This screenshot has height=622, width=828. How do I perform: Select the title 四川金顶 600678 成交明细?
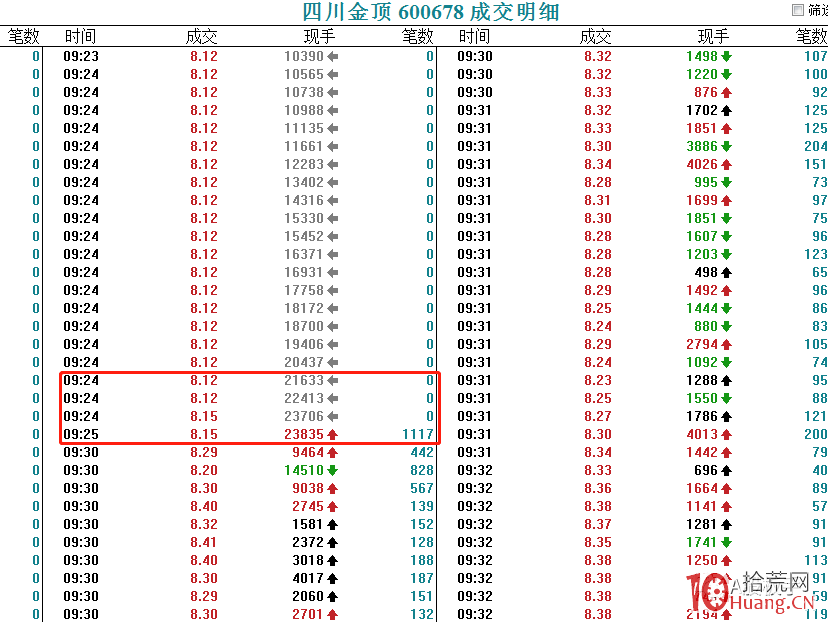431,12
